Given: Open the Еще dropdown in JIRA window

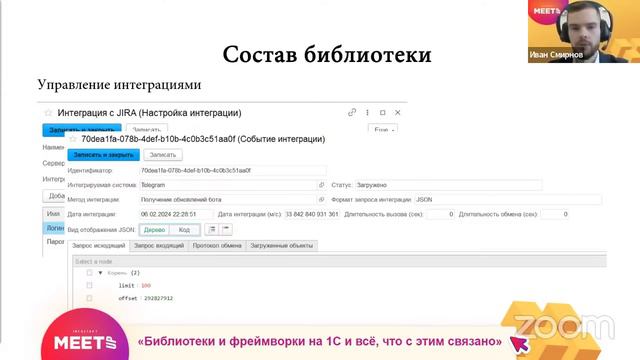Looking at the screenshot, I should (x=383, y=129).
